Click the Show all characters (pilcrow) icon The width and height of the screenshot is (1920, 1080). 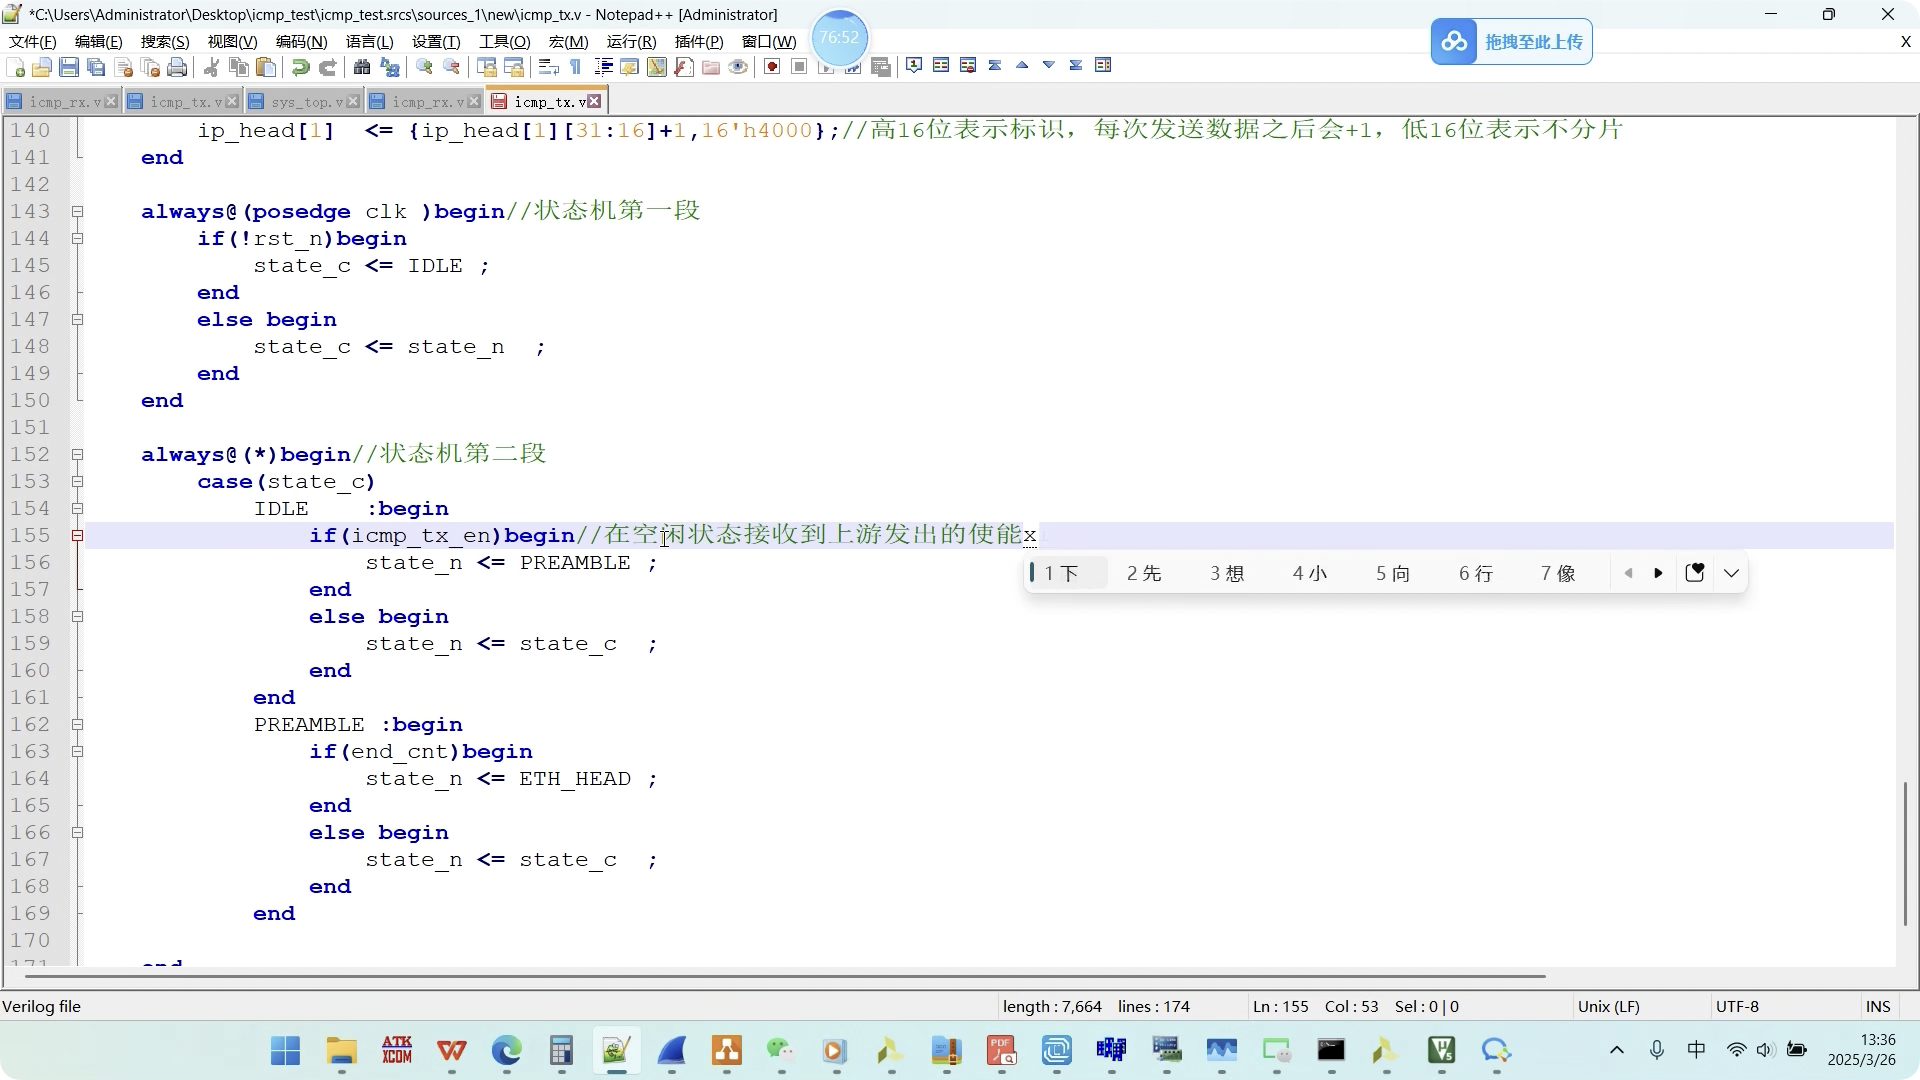pos(576,67)
